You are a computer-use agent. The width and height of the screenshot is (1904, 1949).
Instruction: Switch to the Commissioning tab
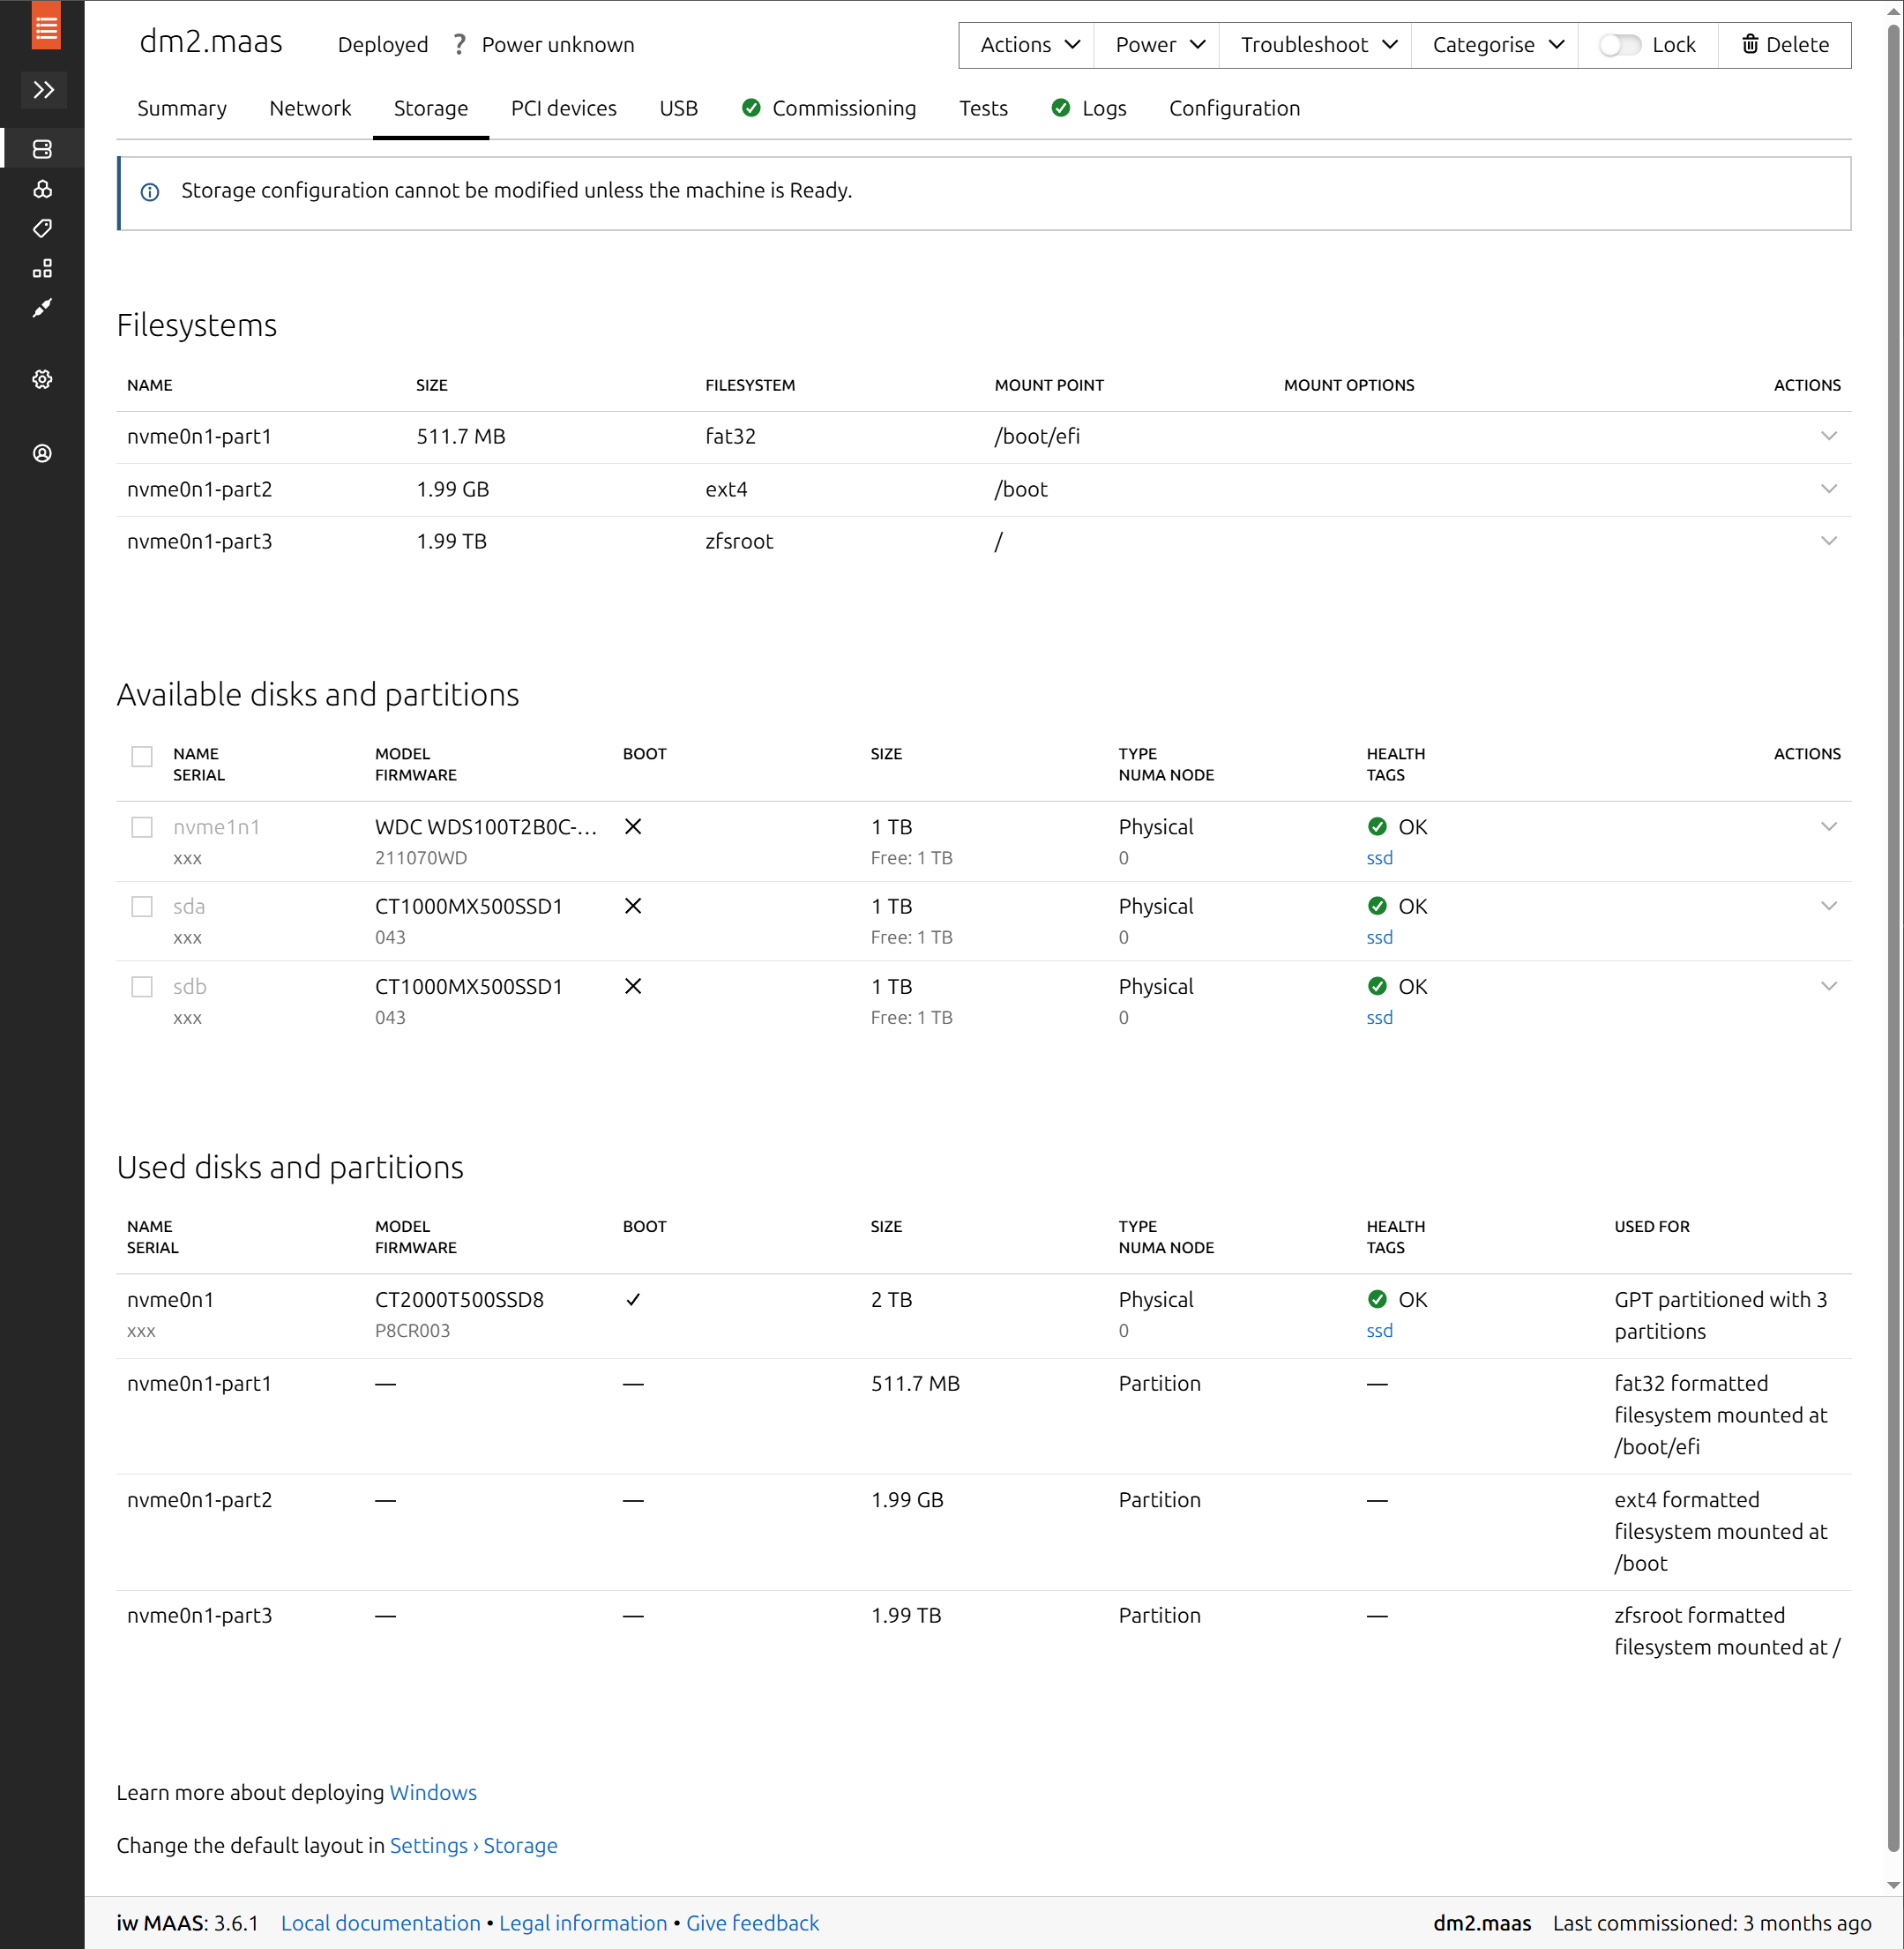pos(828,108)
